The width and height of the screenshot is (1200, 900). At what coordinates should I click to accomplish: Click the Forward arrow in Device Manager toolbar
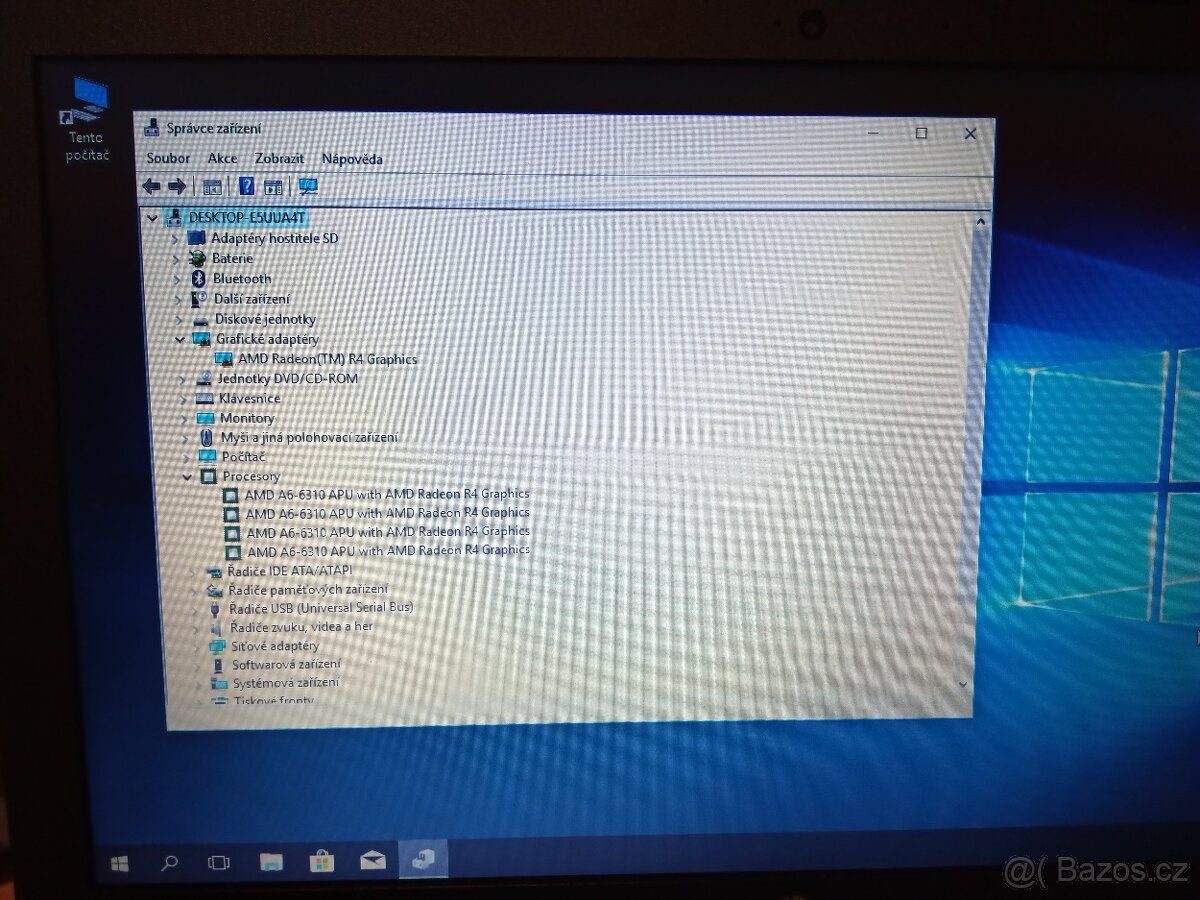[x=177, y=186]
